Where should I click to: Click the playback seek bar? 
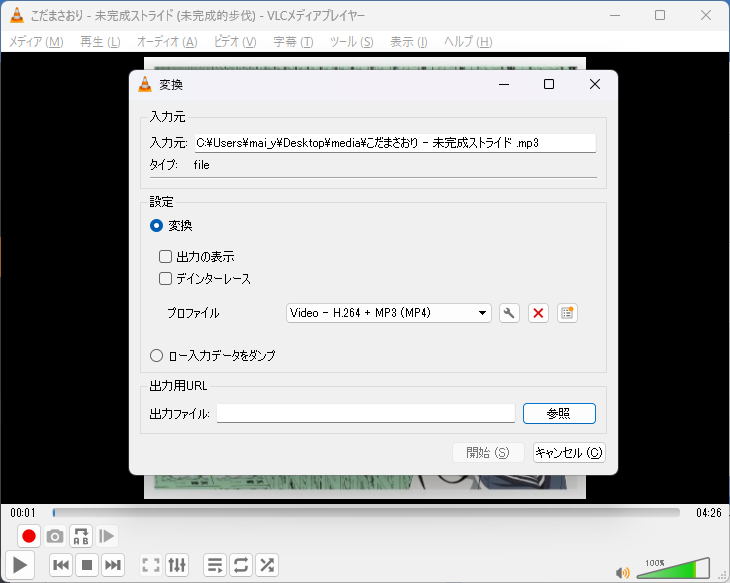tap(366, 513)
